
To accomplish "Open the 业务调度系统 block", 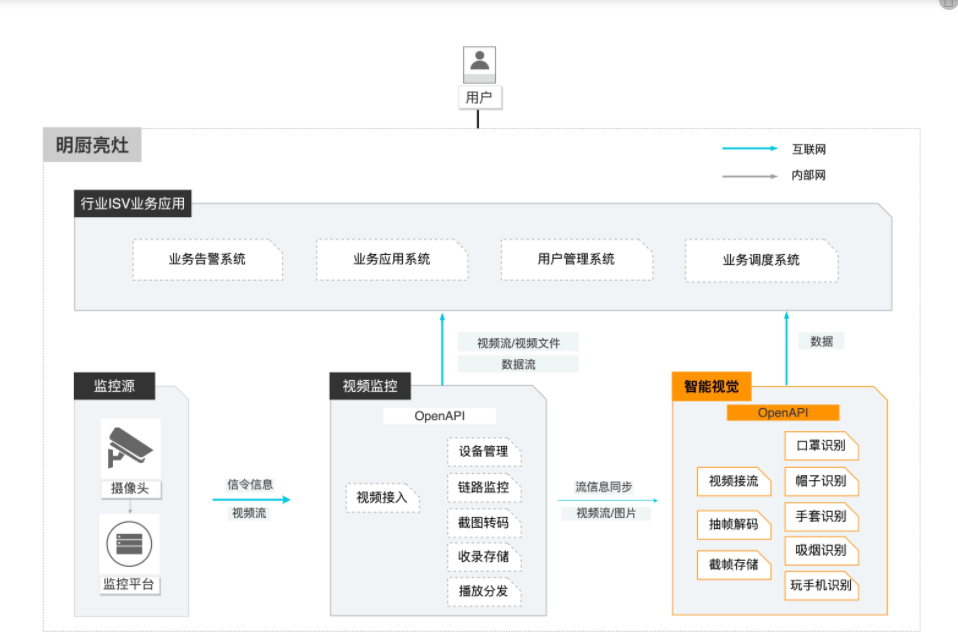I will tap(761, 259).
